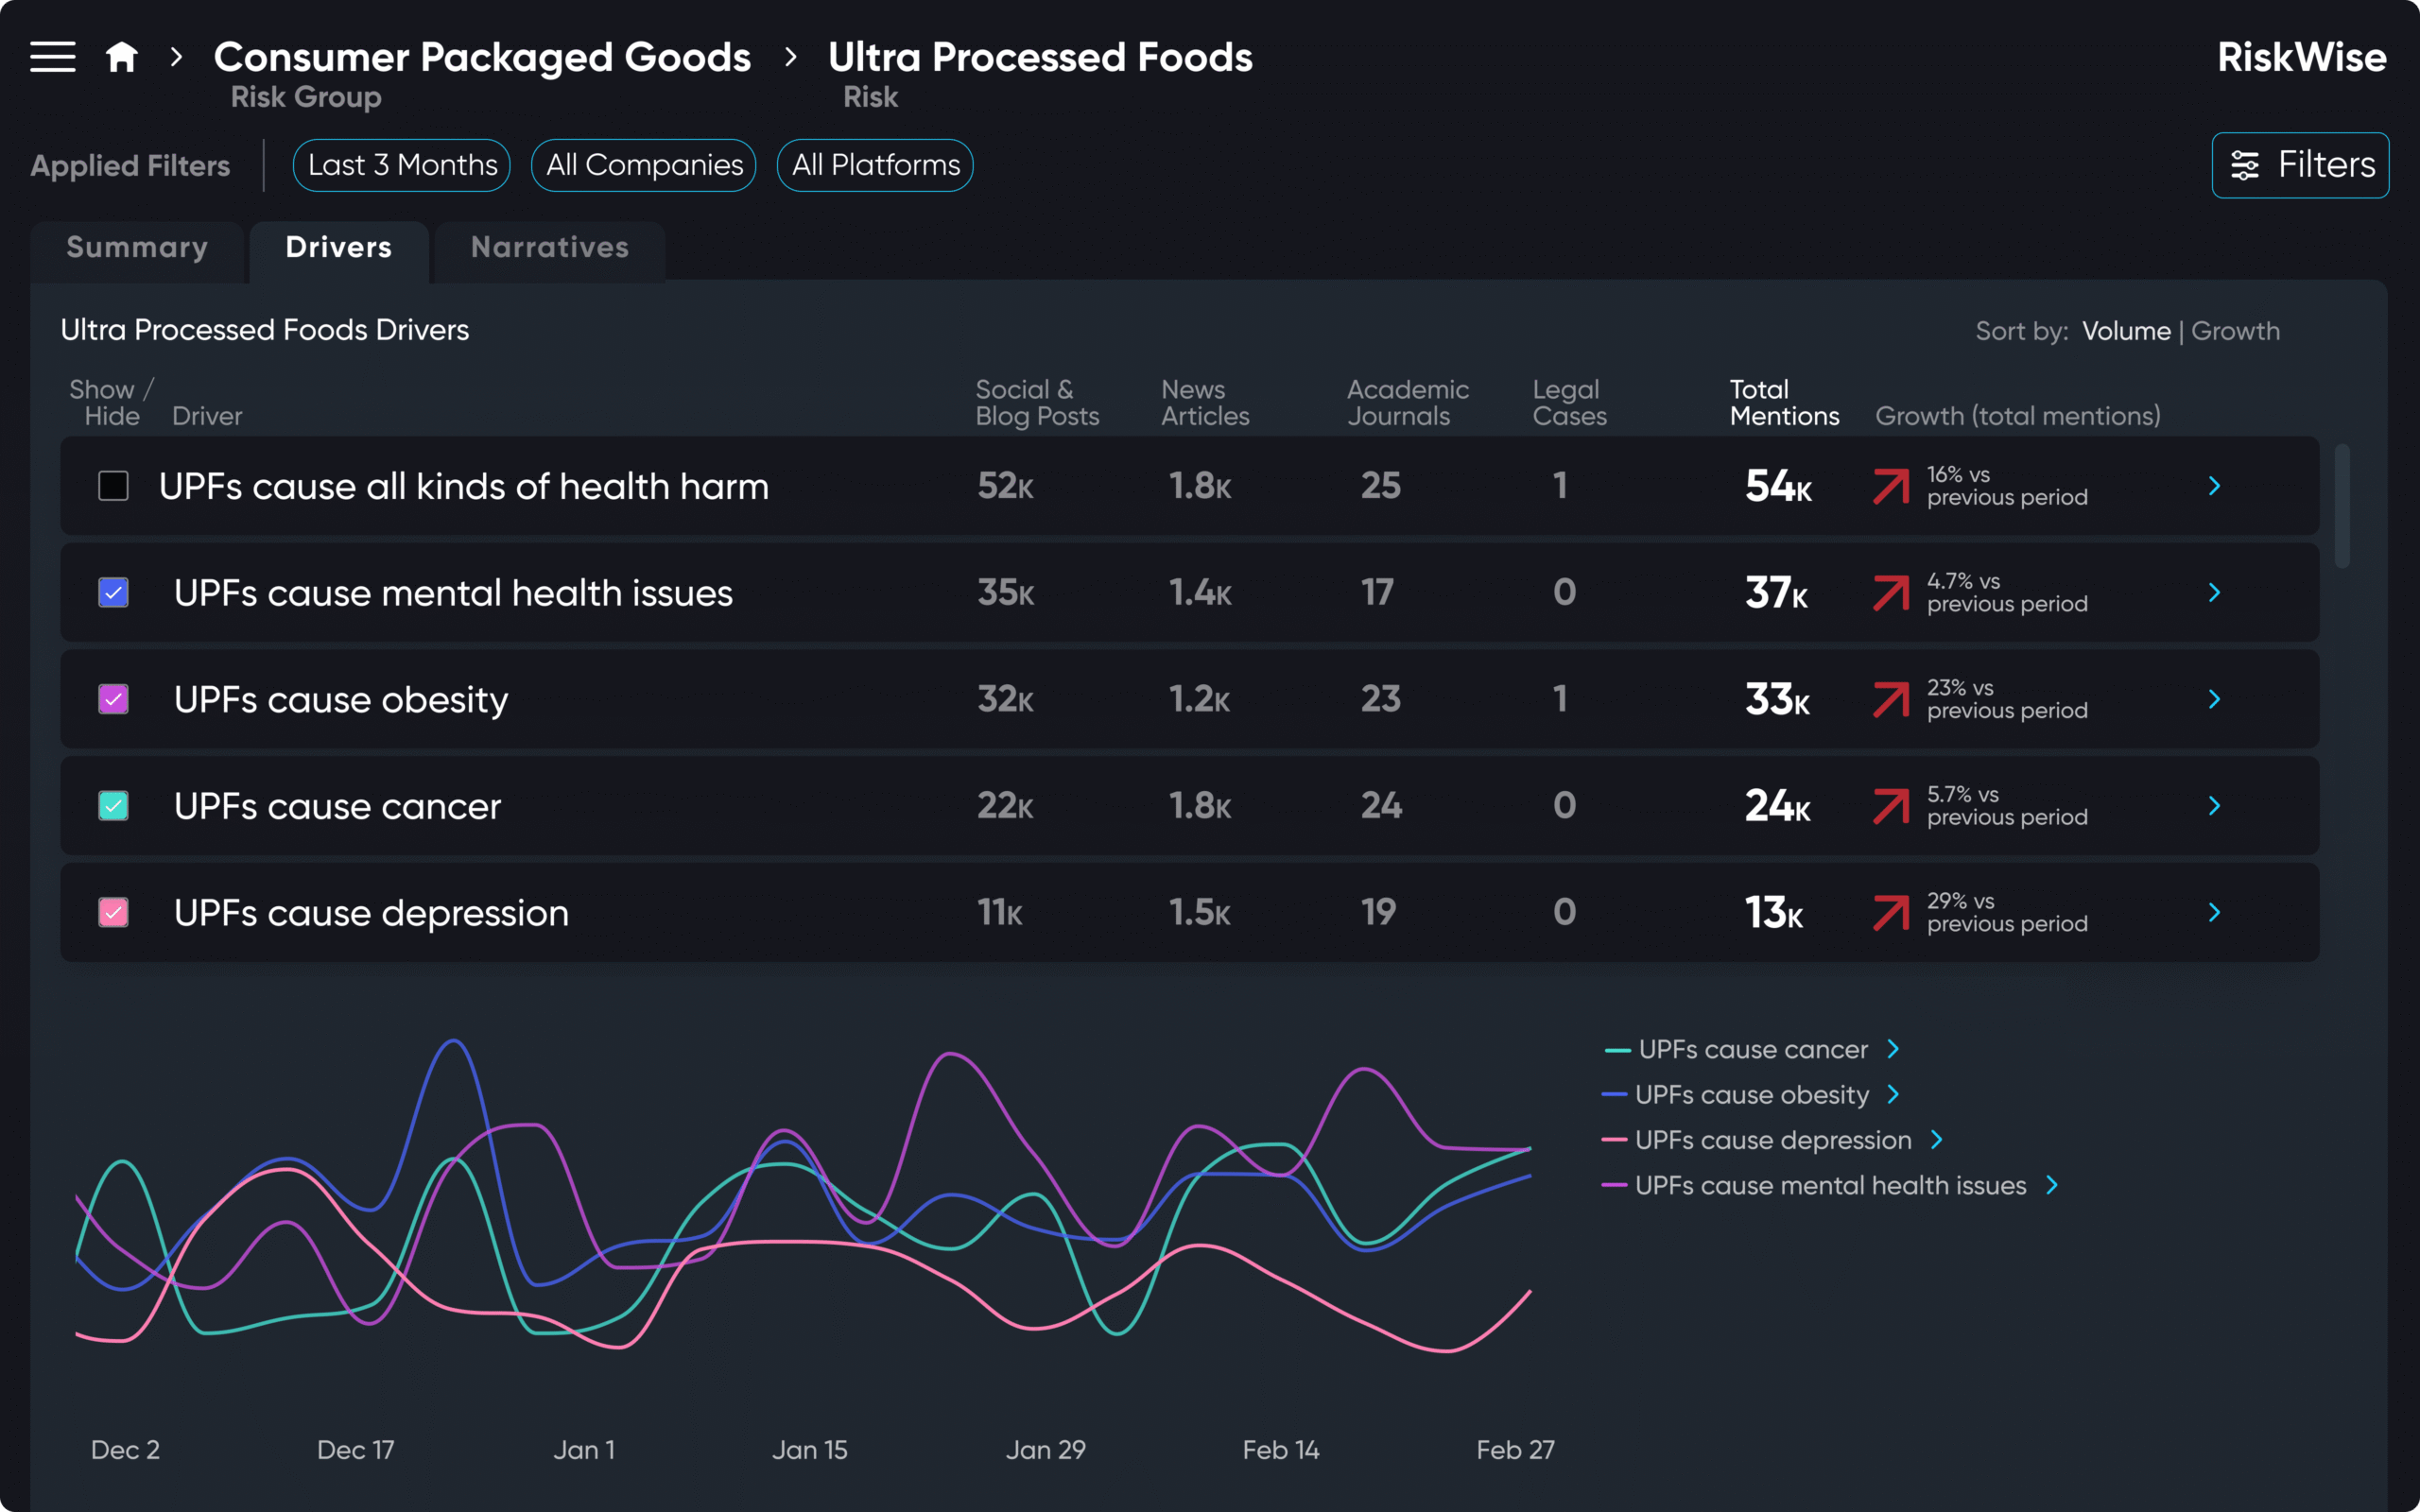The image size is (2420, 1512).
Task: Hide UPFs cause mental health issues line
Action: [113, 593]
